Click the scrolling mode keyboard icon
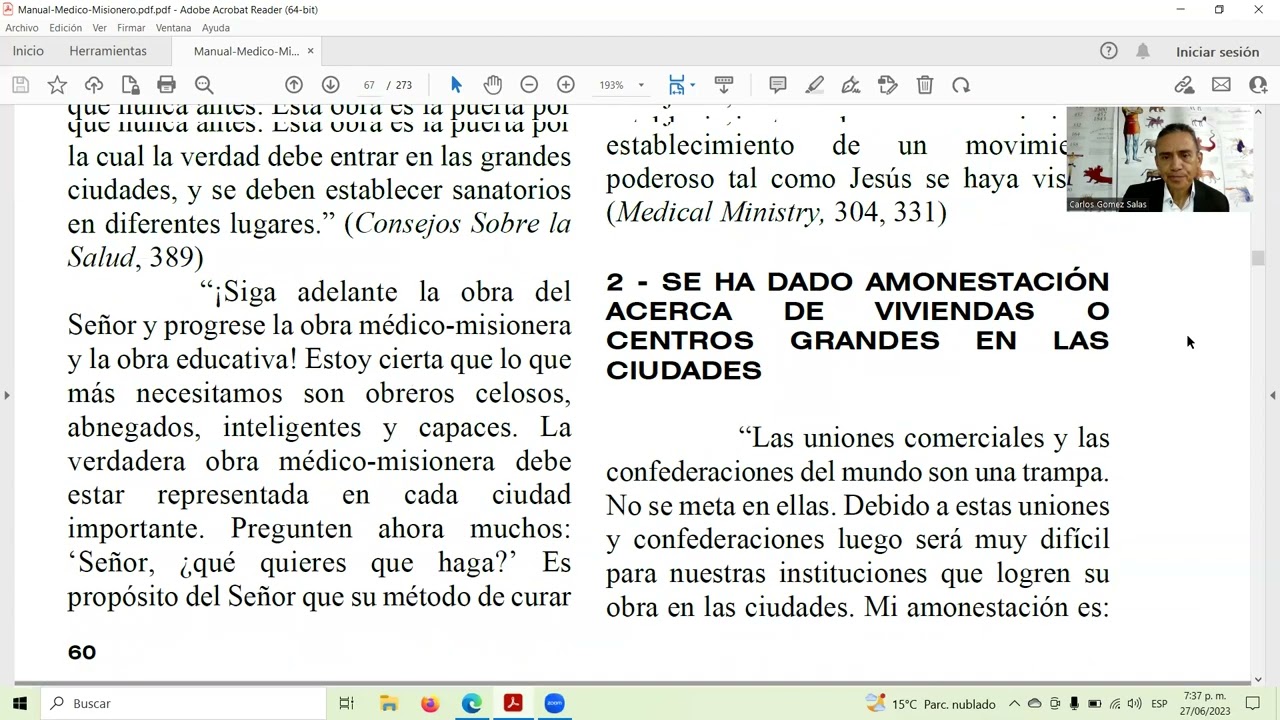Screen dimensions: 1280x720 (x=724, y=85)
